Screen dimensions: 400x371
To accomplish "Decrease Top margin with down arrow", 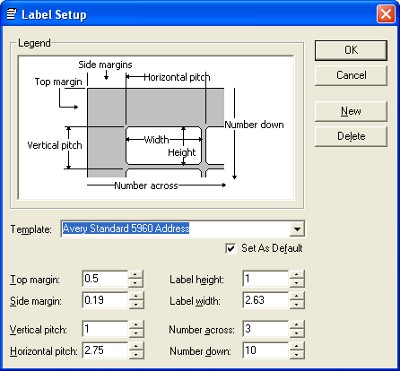I will pos(136,283).
